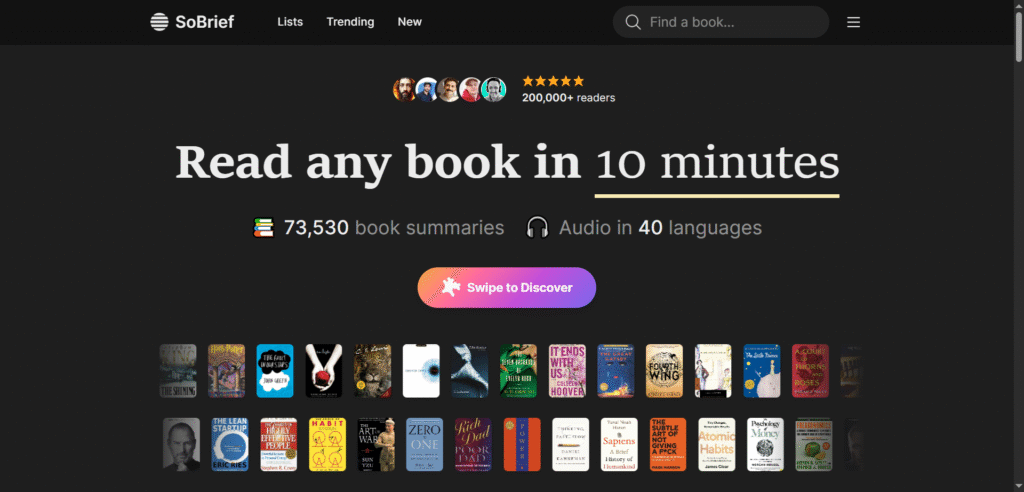Open the hamburger menu
Viewport: 1024px width, 492px height.
pos(853,22)
